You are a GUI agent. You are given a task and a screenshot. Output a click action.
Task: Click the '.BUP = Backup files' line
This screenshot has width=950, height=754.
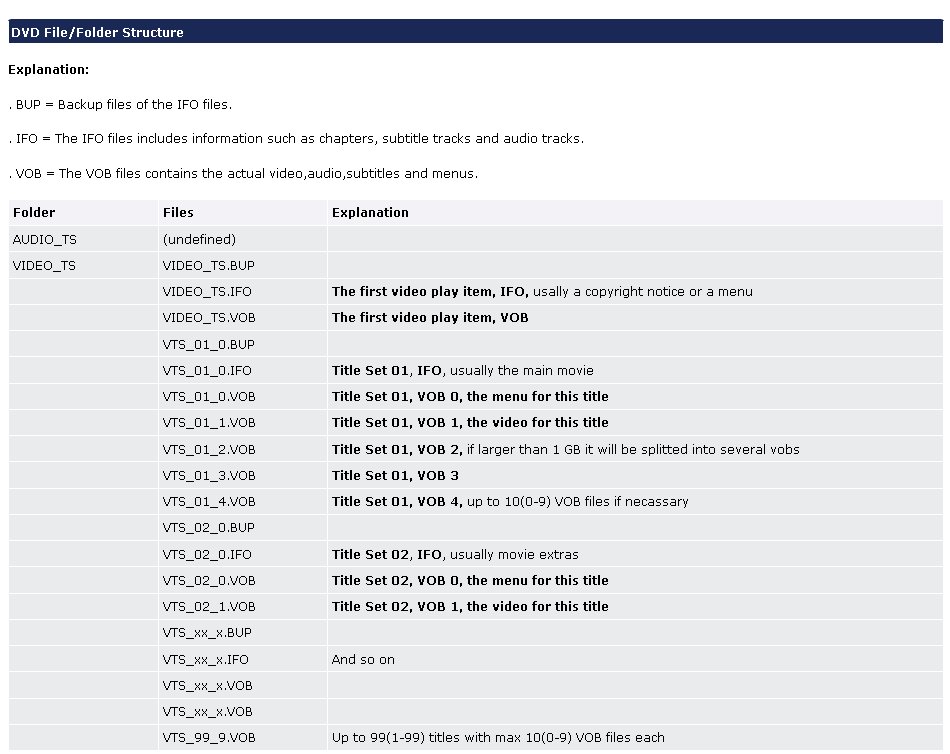tap(120, 104)
